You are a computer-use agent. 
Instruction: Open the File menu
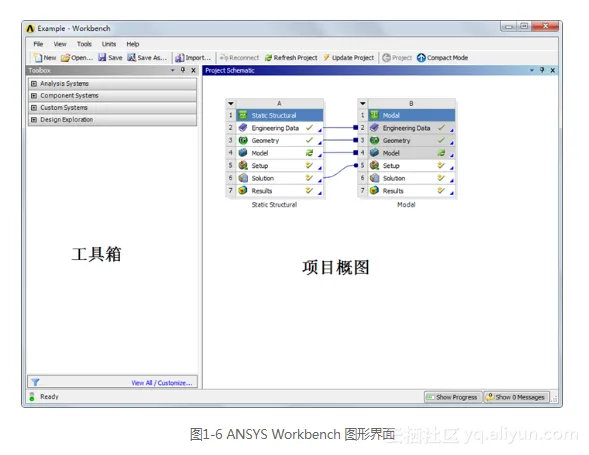coord(38,44)
